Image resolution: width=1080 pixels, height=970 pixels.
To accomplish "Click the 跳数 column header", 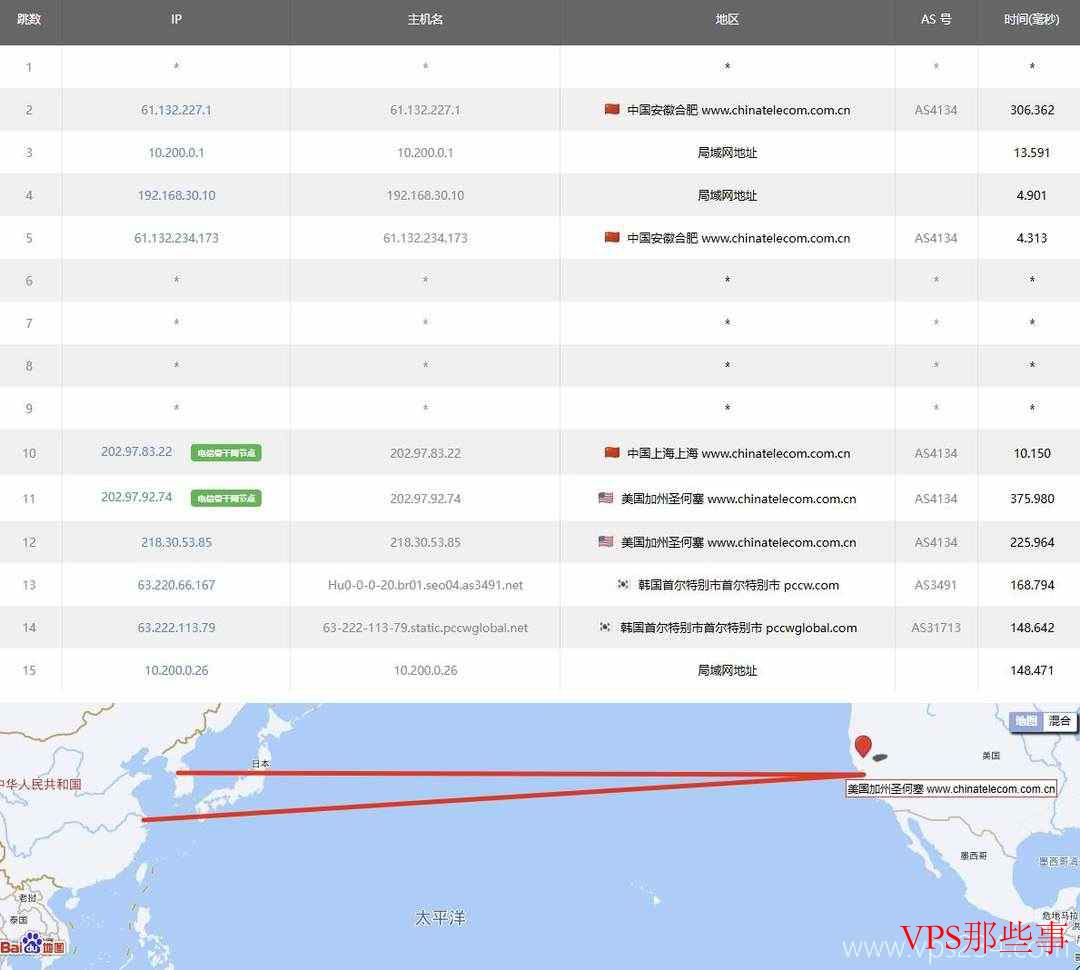I will pyautogui.click(x=29, y=19).
